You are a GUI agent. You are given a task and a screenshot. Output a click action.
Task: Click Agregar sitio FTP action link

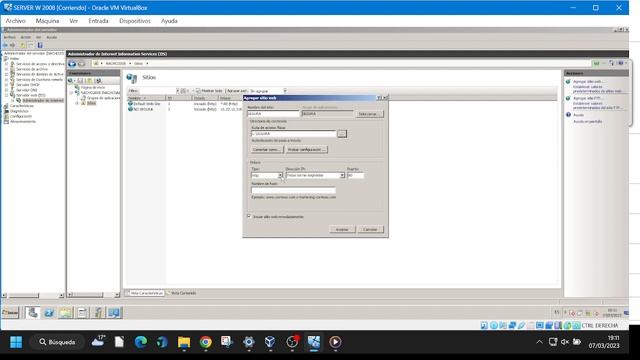coord(587,98)
